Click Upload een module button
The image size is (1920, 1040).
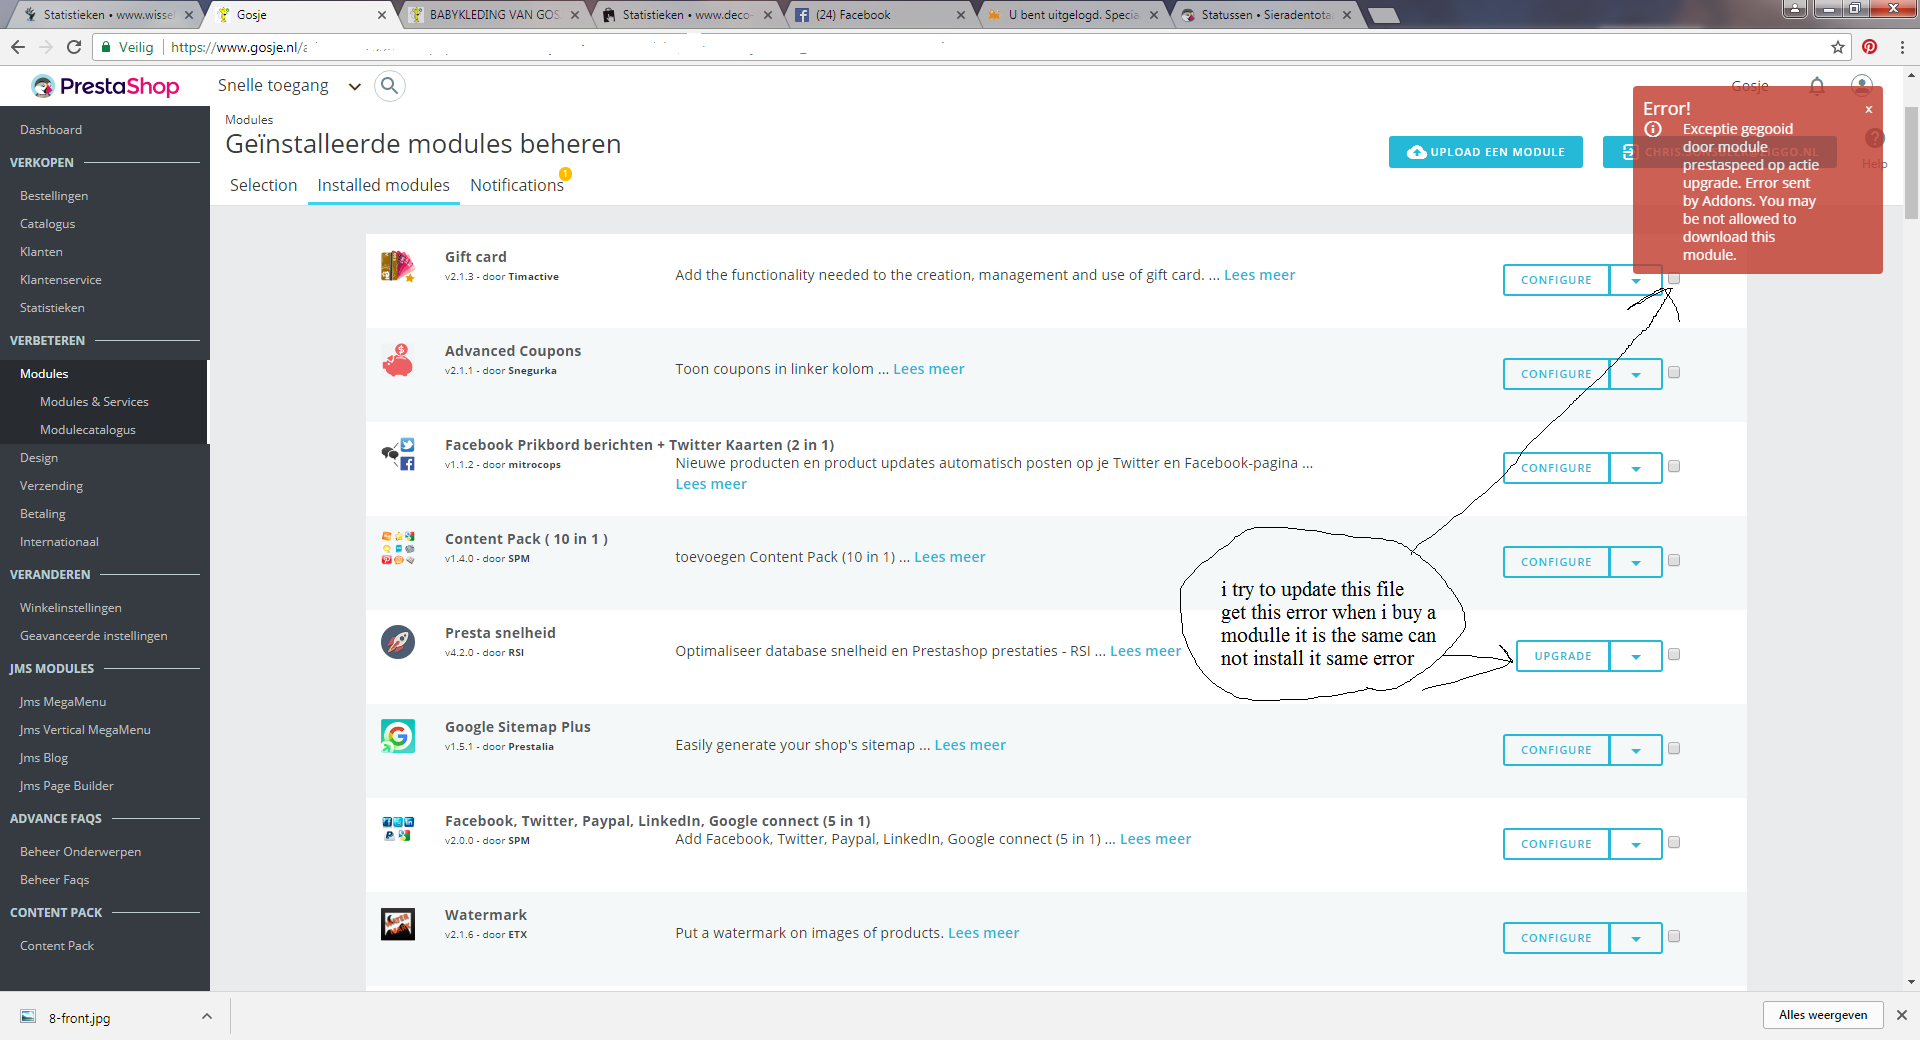tap(1486, 152)
